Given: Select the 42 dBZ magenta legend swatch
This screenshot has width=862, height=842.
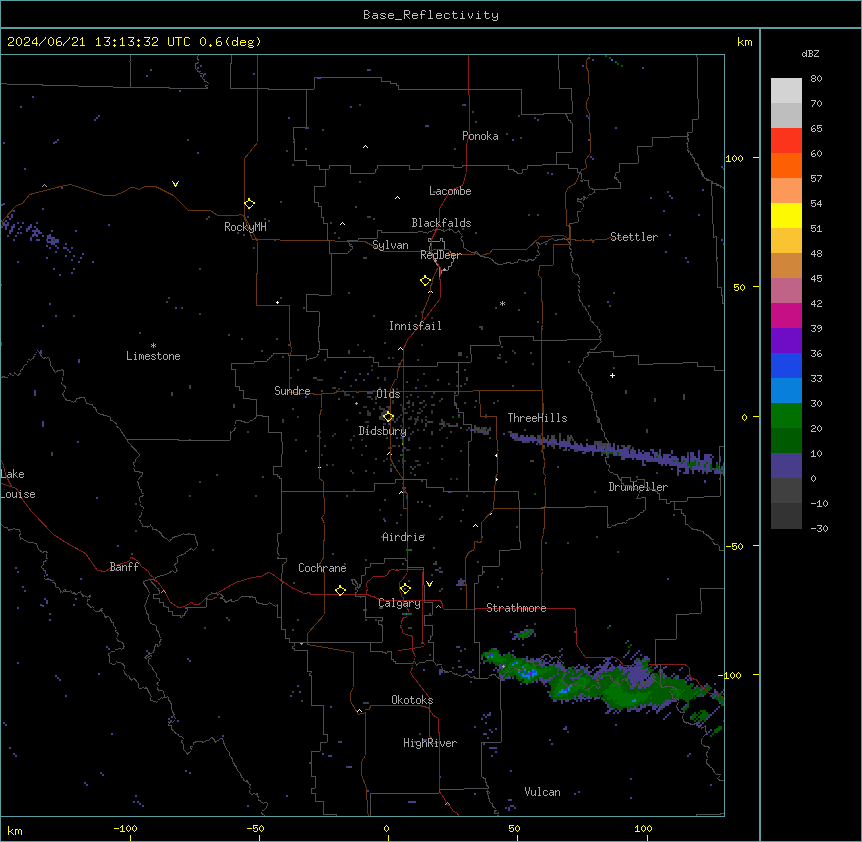Looking at the screenshot, I should click(x=786, y=315).
